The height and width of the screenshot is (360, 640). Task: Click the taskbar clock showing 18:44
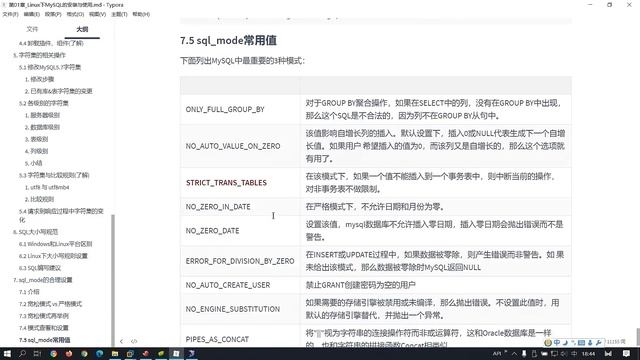pyautogui.click(x=588, y=353)
